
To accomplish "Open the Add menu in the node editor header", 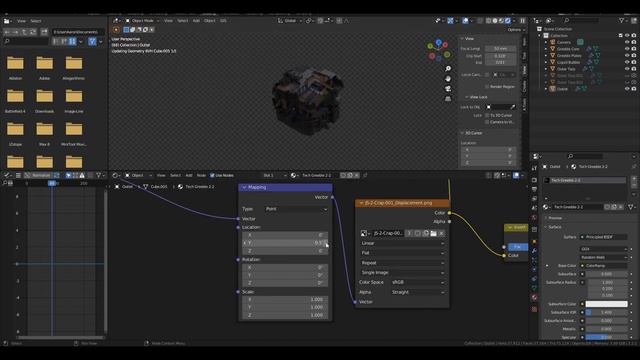I will pos(189,176).
